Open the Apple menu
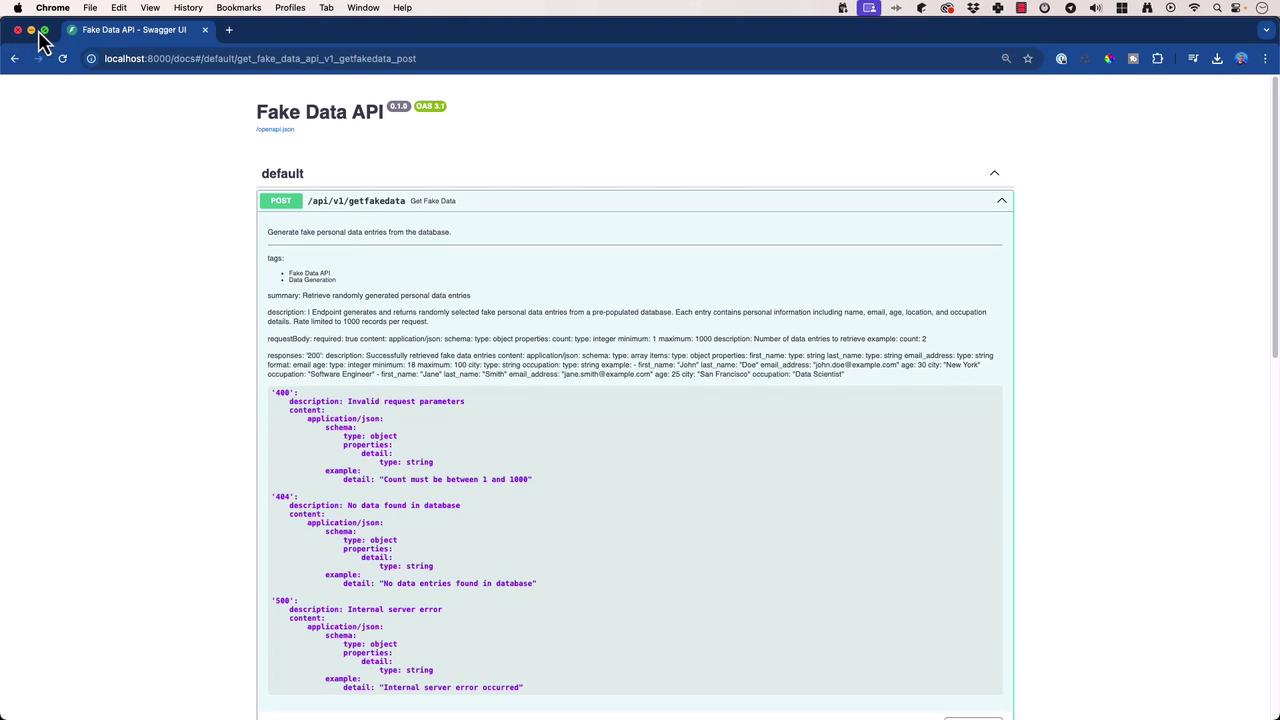The width and height of the screenshot is (1280, 720). [x=18, y=8]
